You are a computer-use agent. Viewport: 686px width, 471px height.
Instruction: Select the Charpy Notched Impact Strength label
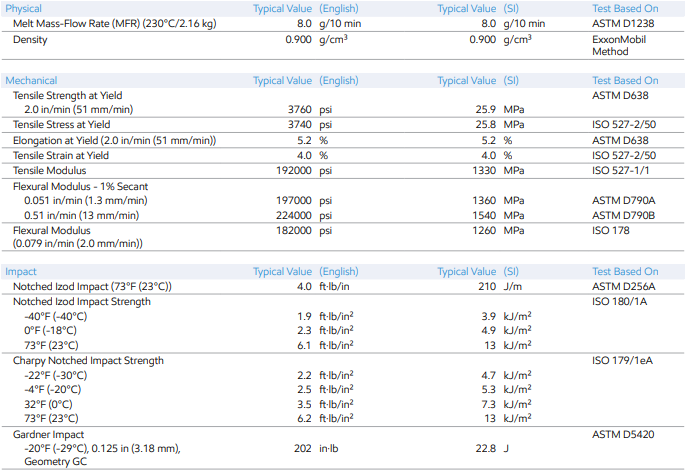[88, 360]
